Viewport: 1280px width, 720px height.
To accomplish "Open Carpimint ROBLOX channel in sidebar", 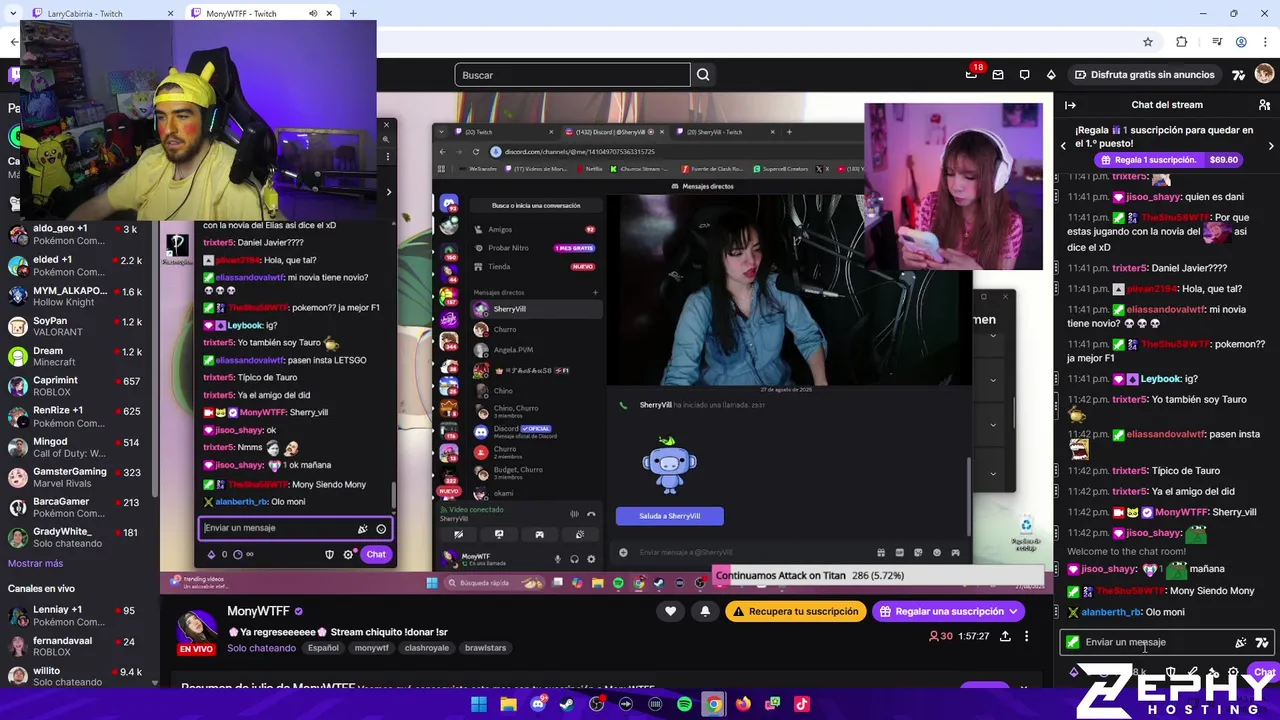I will pos(78,387).
